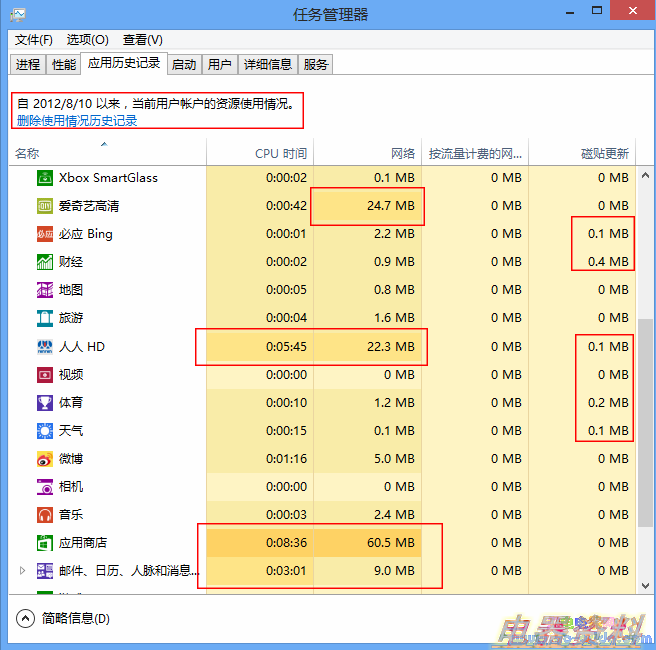Viewport: 656px width, 650px height.
Task: Select the 财经 finance app icon
Action: 45,262
